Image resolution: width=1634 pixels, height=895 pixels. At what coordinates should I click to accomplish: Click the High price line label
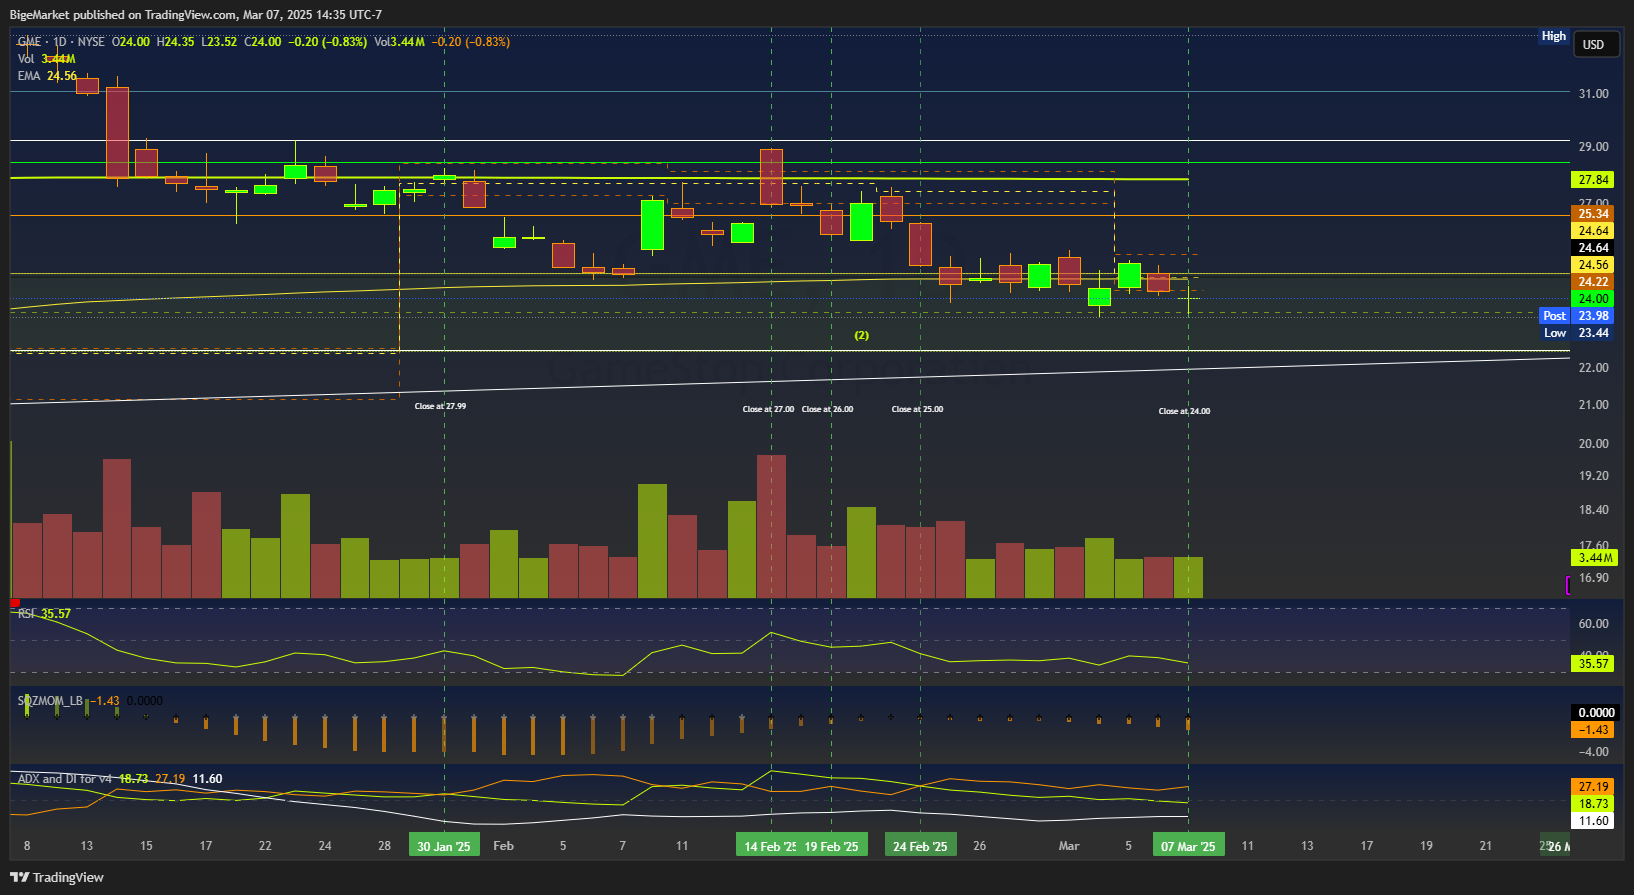[x=1553, y=36]
